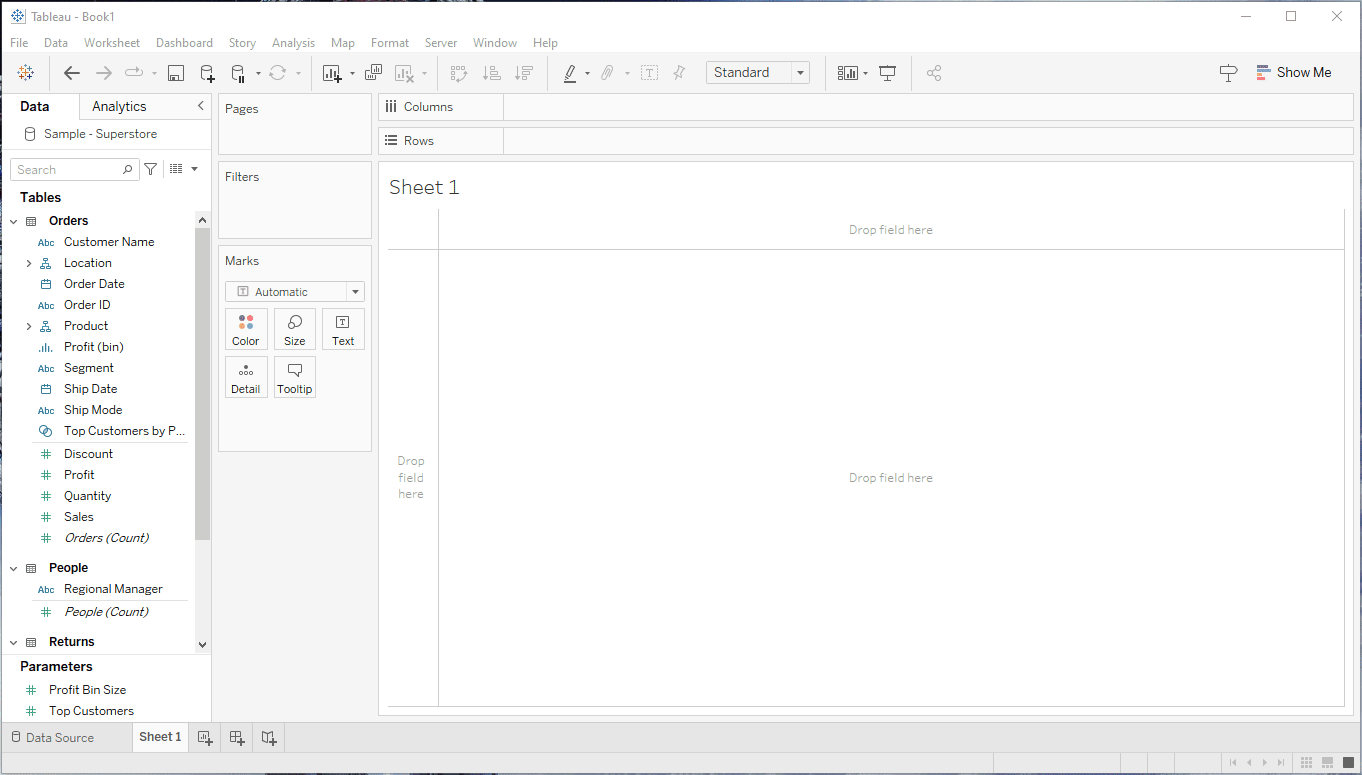Click in the field Search box
Image resolution: width=1362 pixels, height=775 pixels.
(x=68, y=170)
